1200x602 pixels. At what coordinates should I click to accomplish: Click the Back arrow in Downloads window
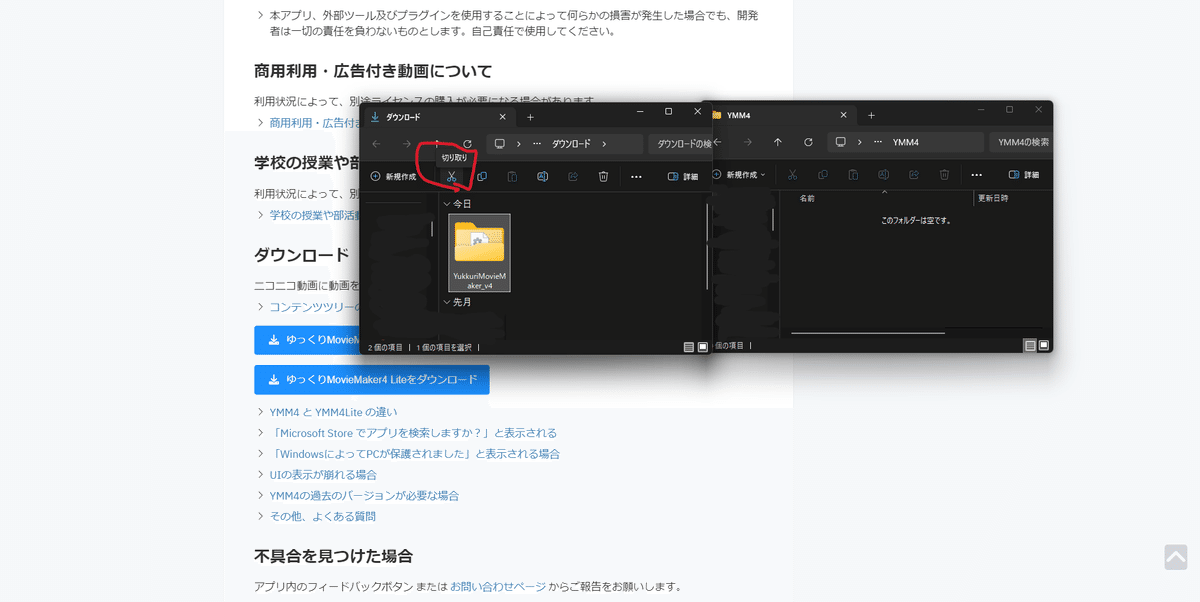click(376, 144)
